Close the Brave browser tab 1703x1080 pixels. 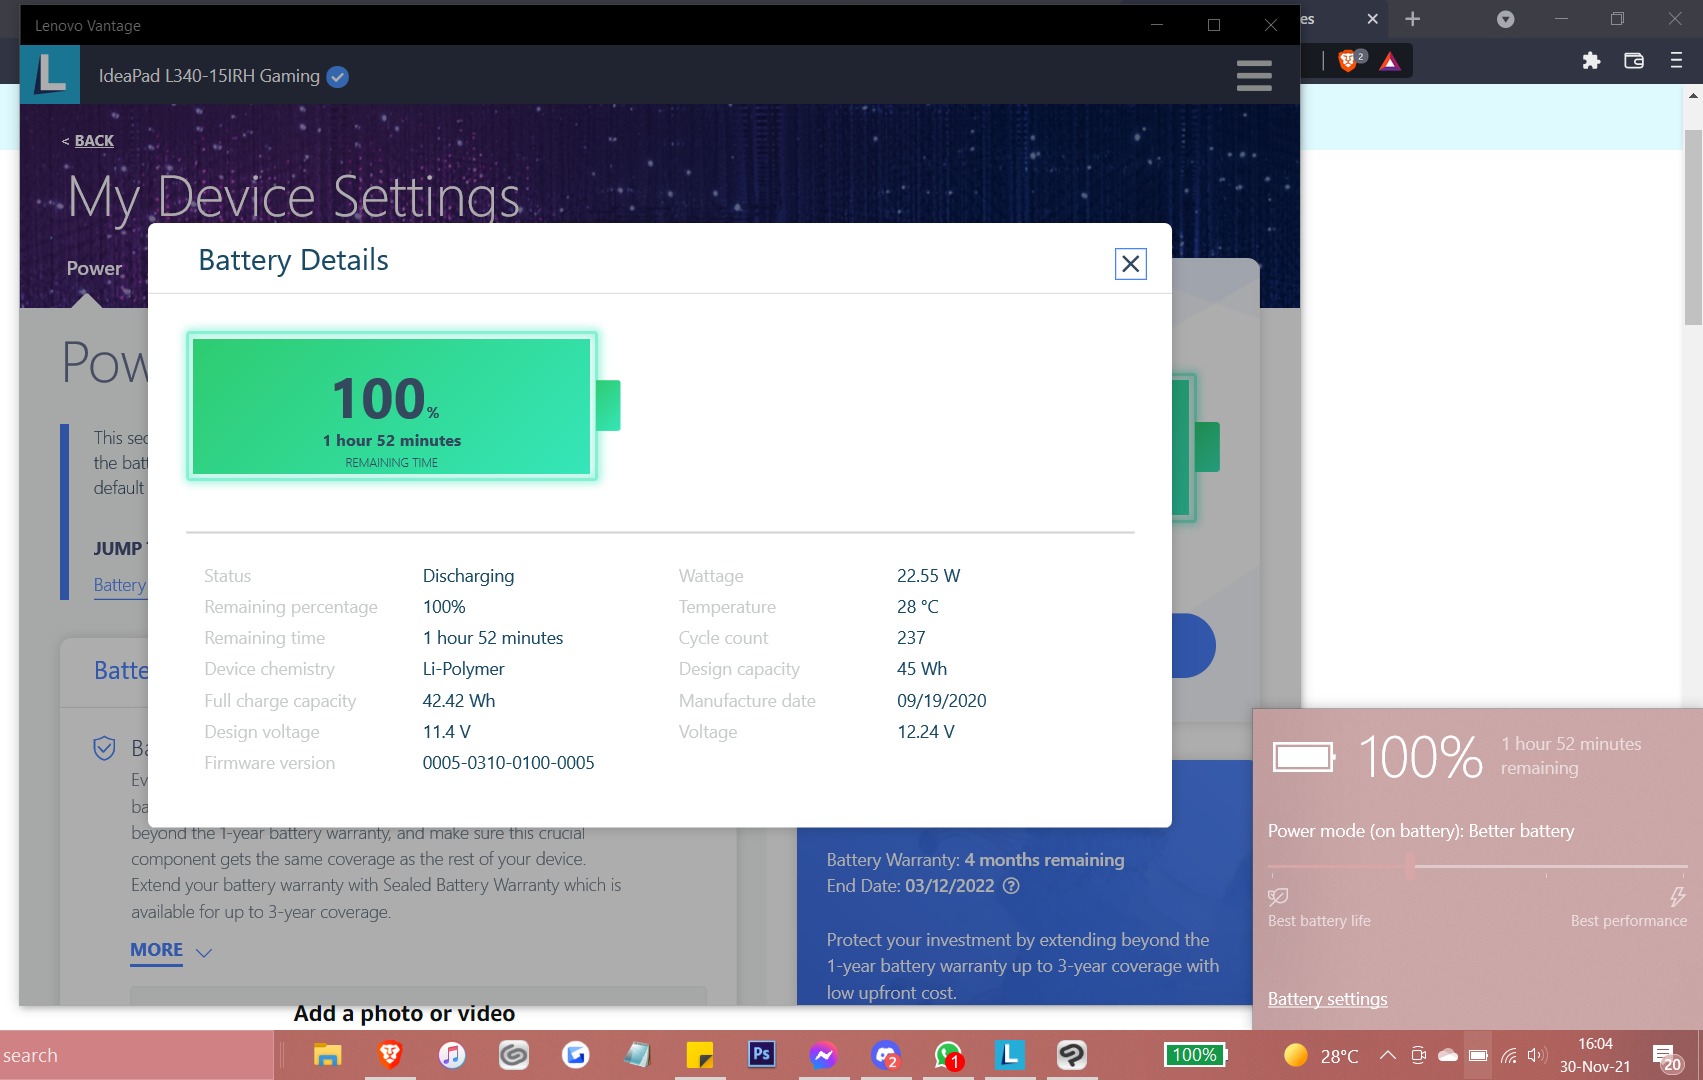[x=1372, y=19]
